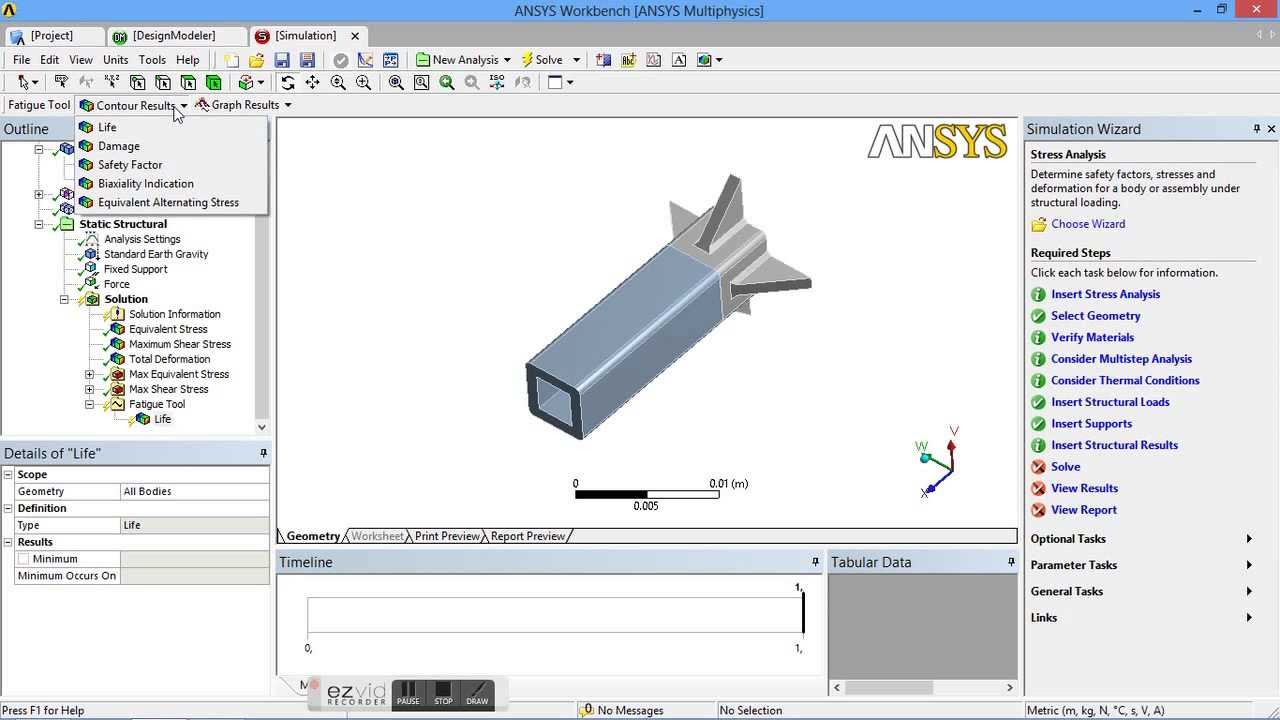Click the Insert Structural Loads link
Image resolution: width=1280 pixels, height=720 pixels.
click(x=1110, y=402)
